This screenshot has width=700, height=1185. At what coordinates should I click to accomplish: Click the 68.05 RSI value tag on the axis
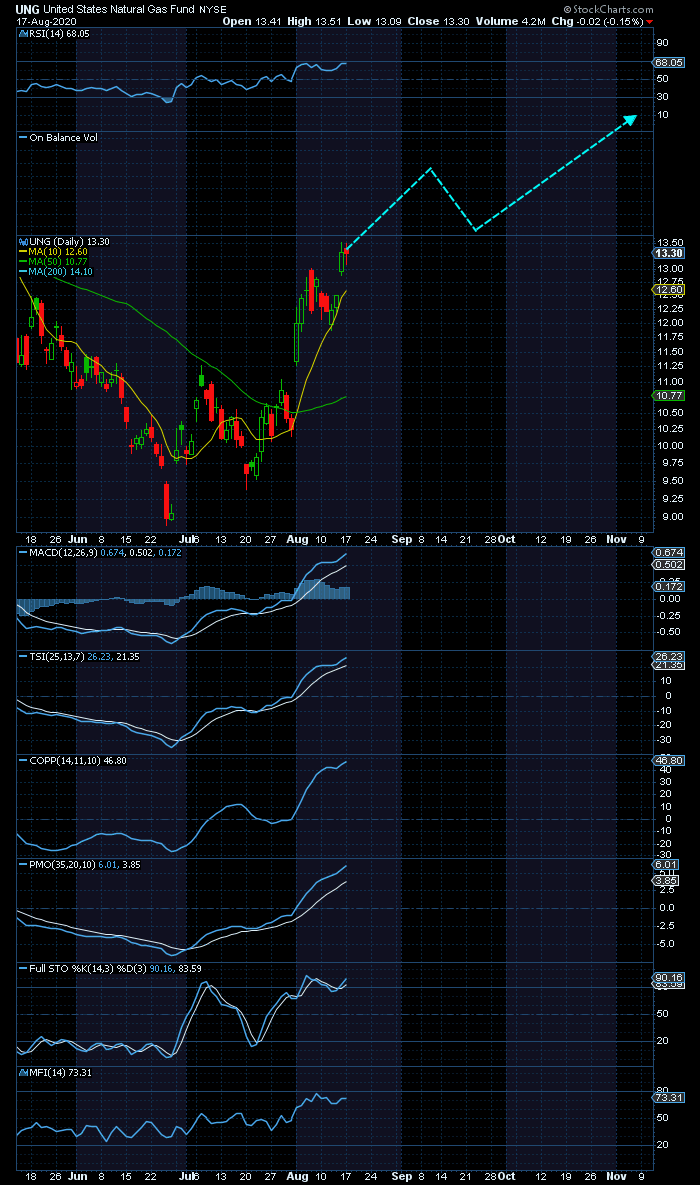(670, 62)
